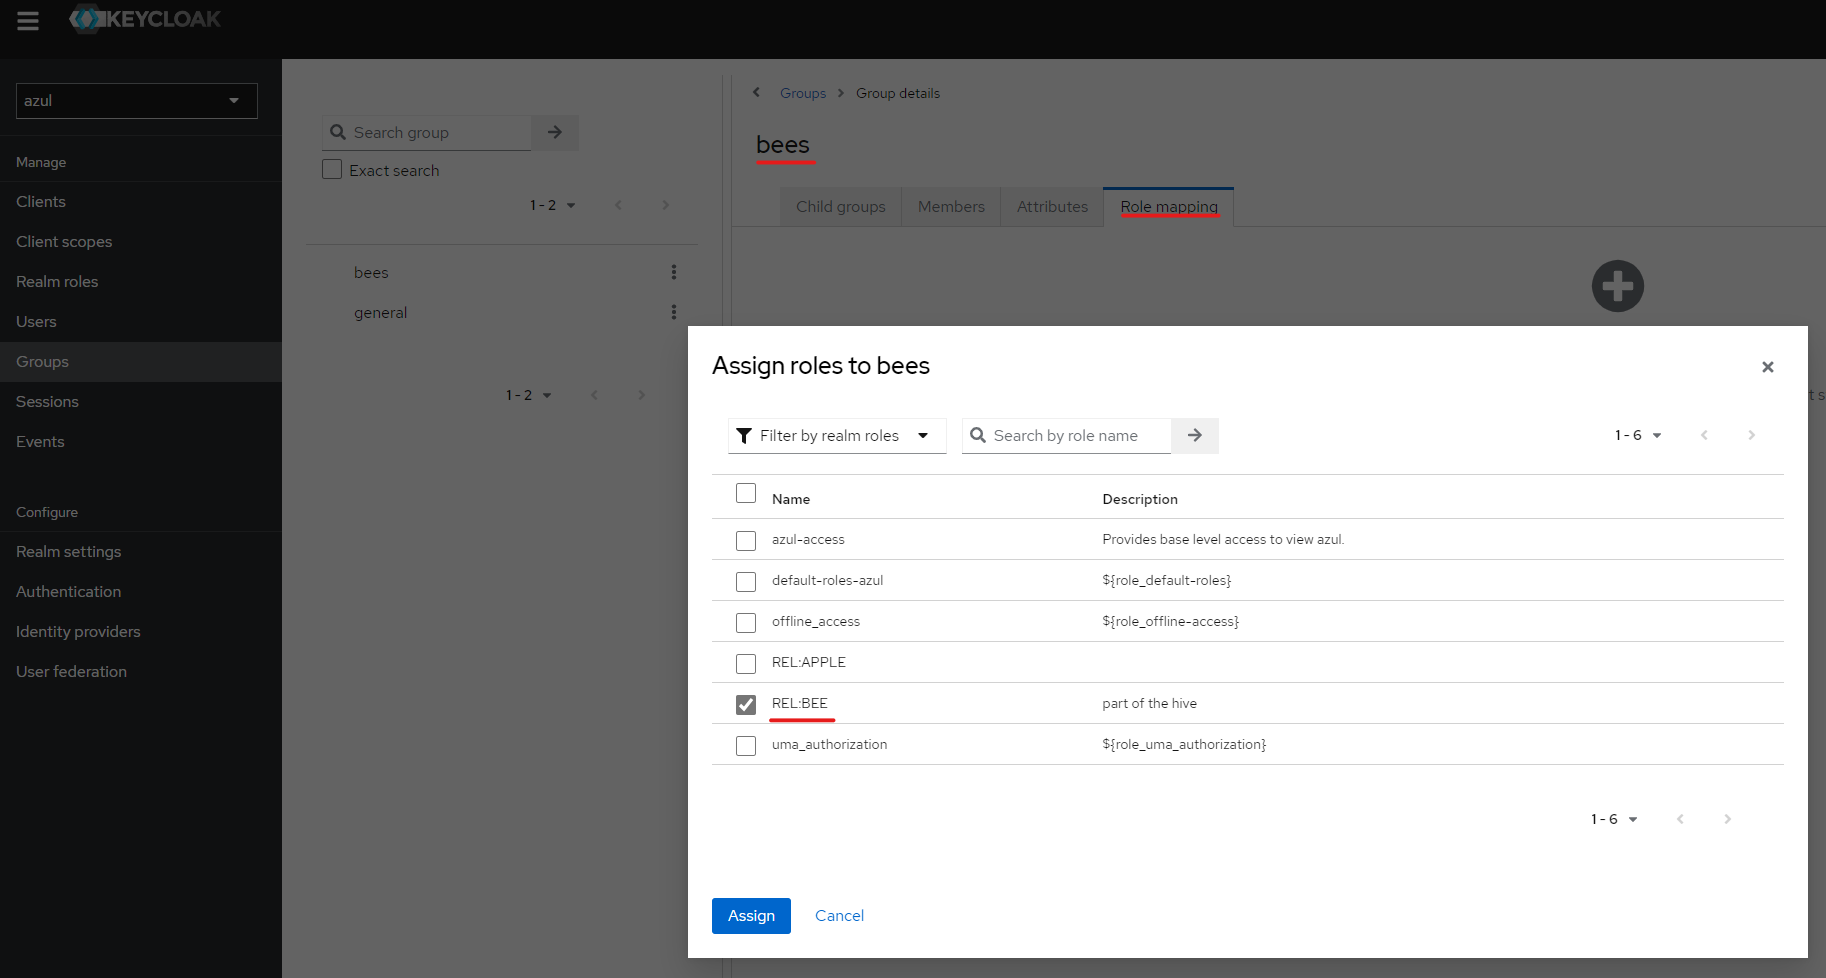Open the azul realm selector dropdown
The height and width of the screenshot is (978, 1826).
pyautogui.click(x=136, y=100)
